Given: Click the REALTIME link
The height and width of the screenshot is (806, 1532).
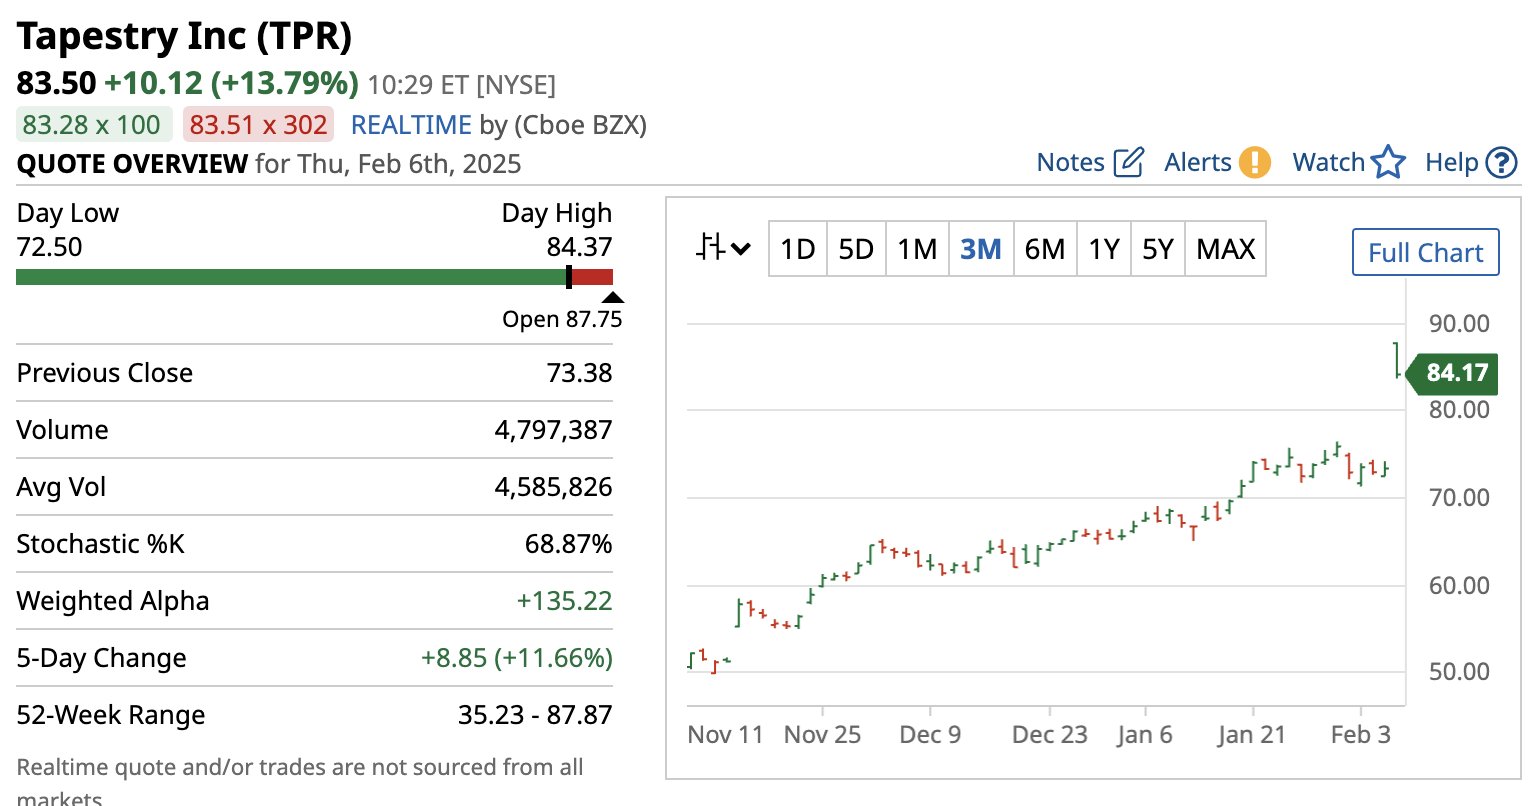Looking at the screenshot, I should [x=411, y=125].
